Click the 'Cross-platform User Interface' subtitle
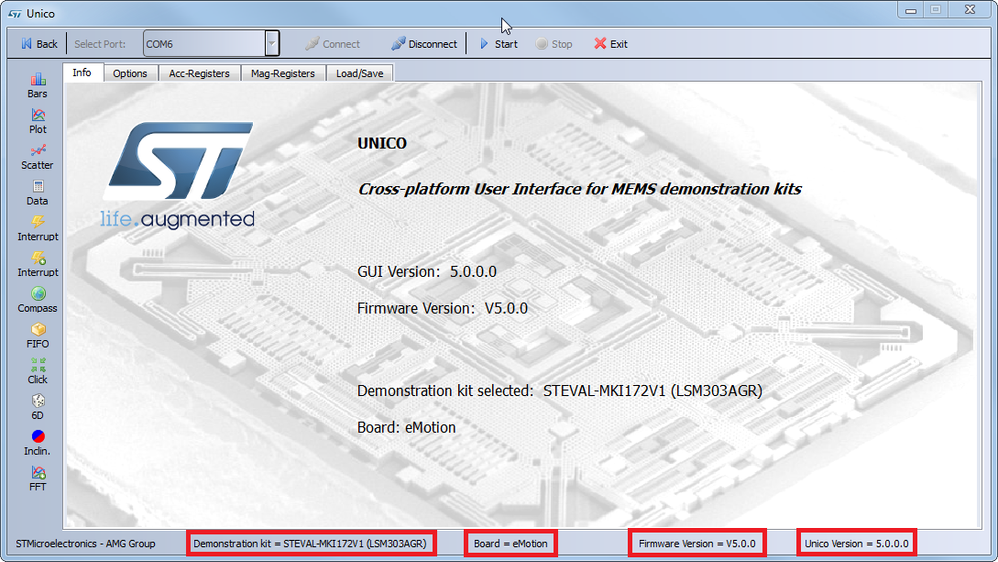Screen dimensions: 998x562 (x=579, y=189)
